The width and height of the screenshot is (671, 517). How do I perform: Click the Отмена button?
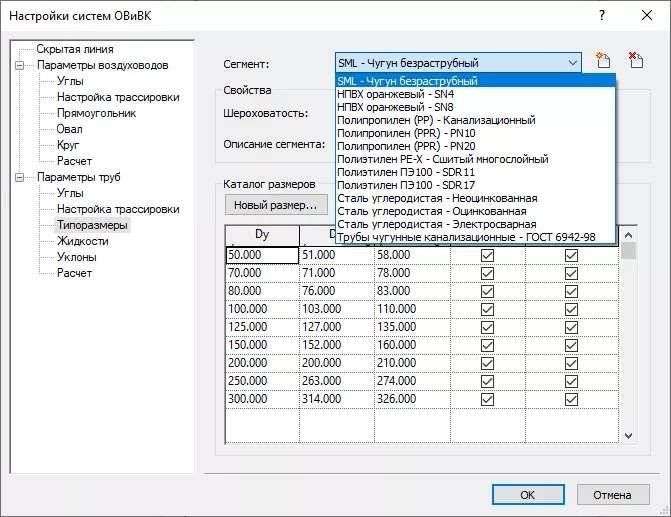tap(613, 494)
